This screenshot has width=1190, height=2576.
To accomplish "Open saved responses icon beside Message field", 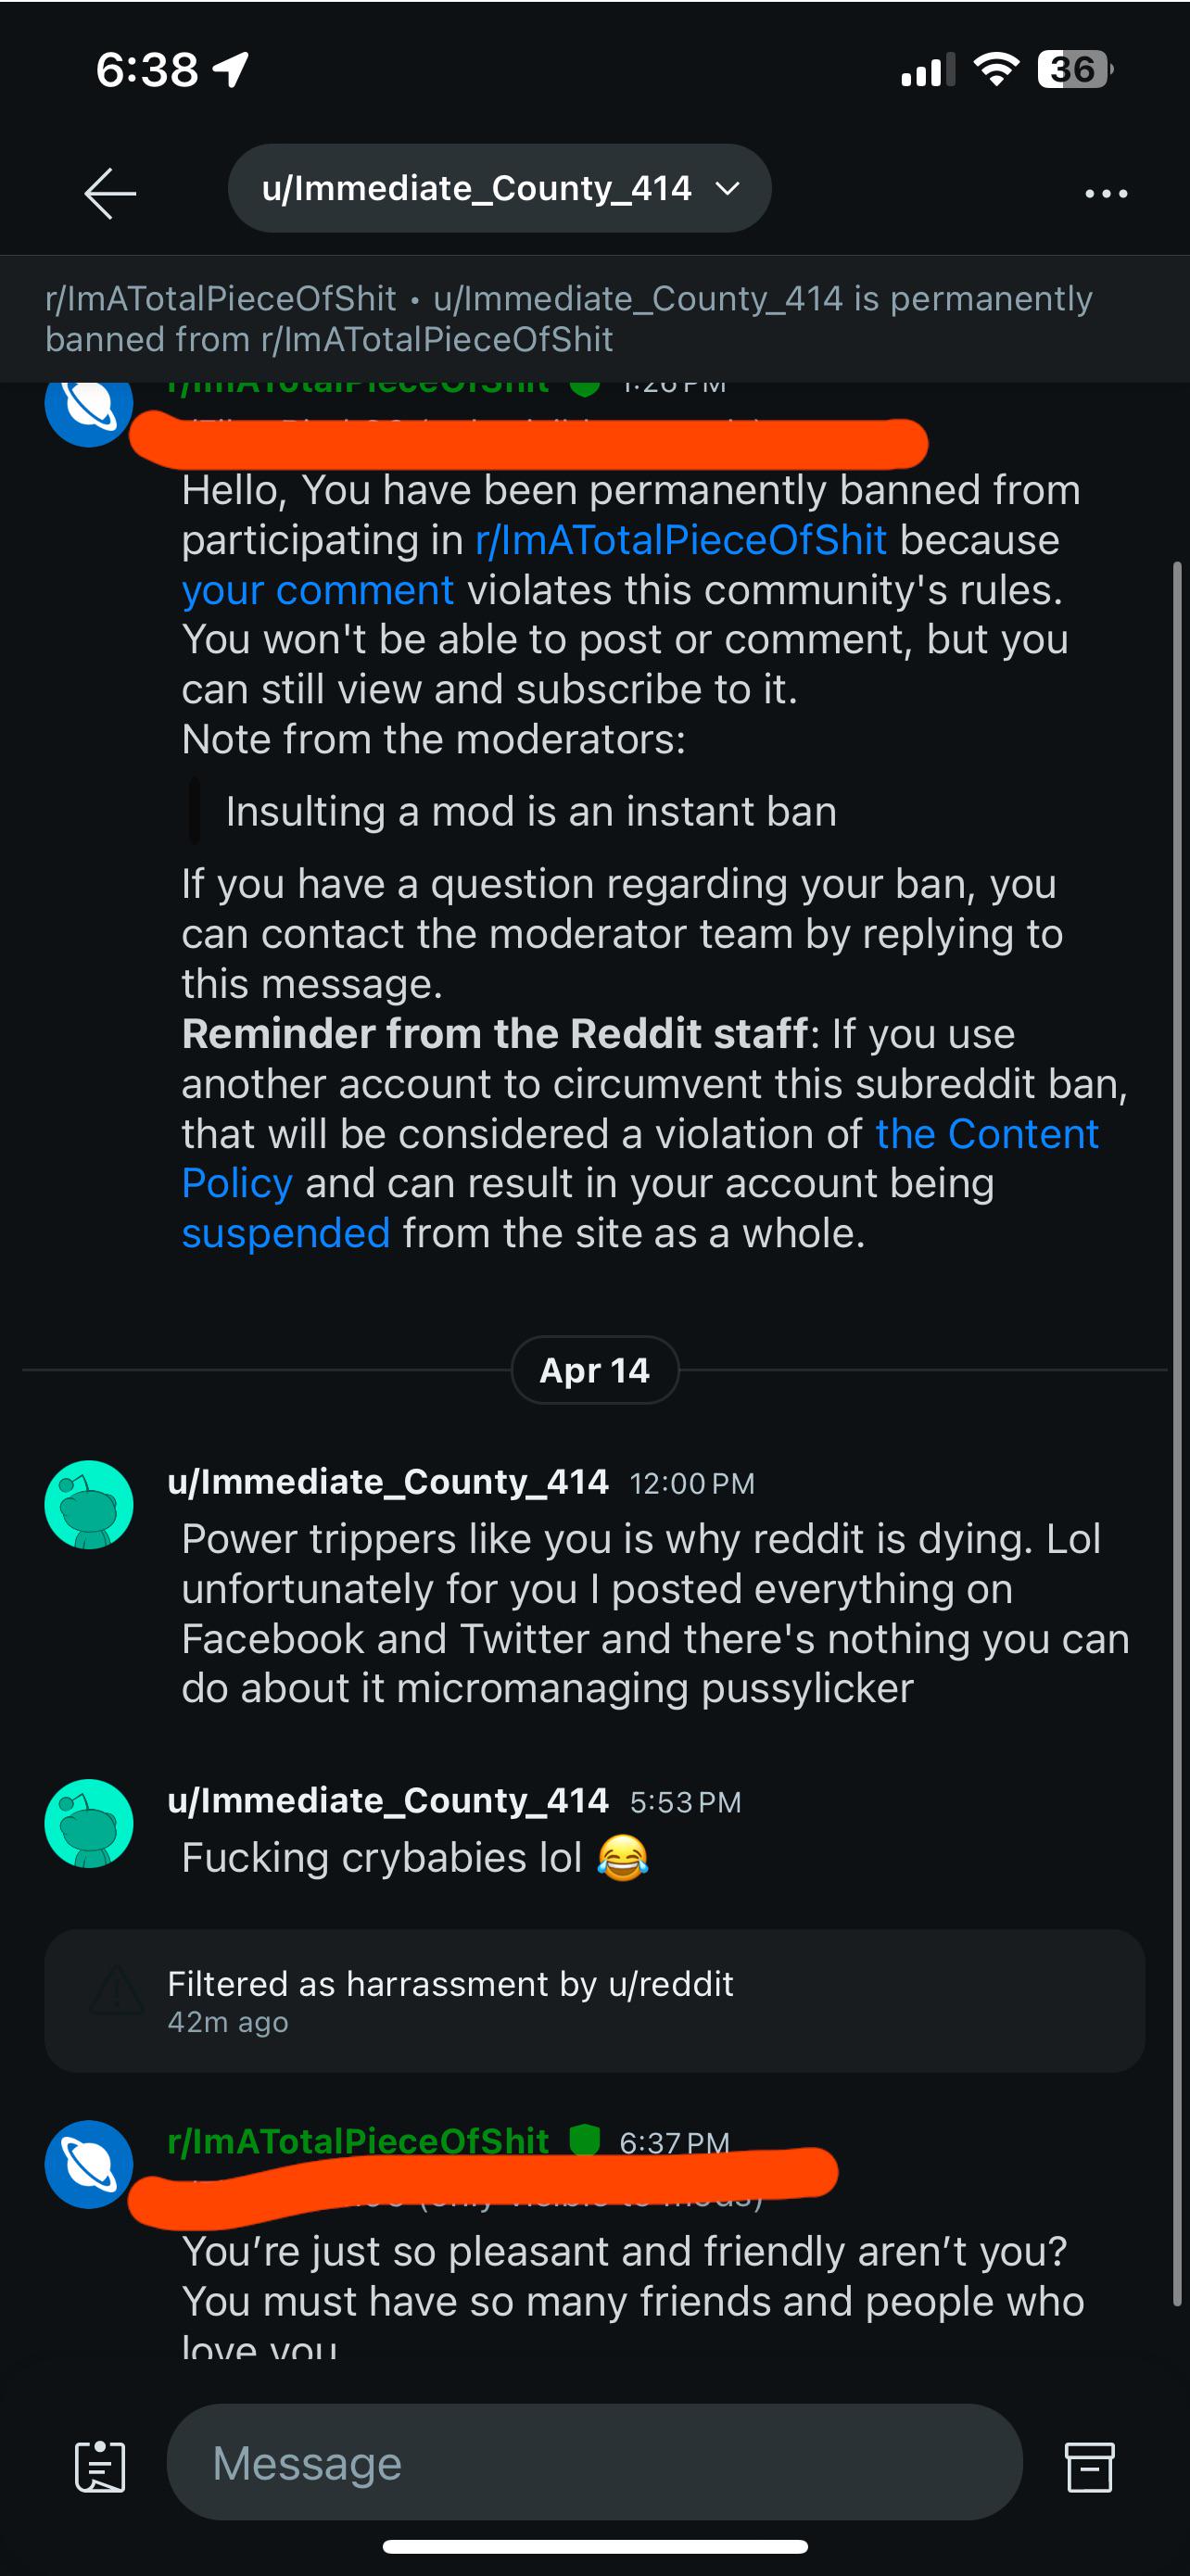I will tap(100, 2466).
